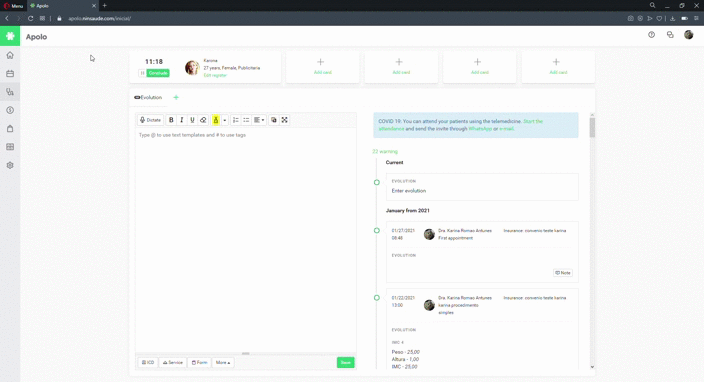704x382 pixels.
Task: Pause the attendance timer
Action: [142, 73]
